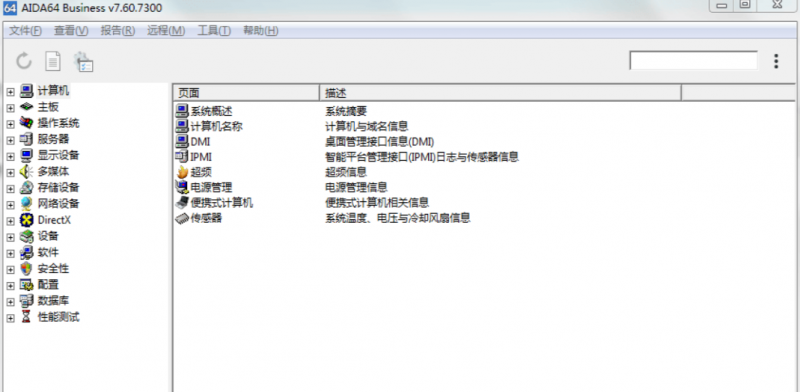Image resolution: width=800 pixels, height=392 pixels.
Task: Open the three-dot options menu
Action: [x=776, y=61]
